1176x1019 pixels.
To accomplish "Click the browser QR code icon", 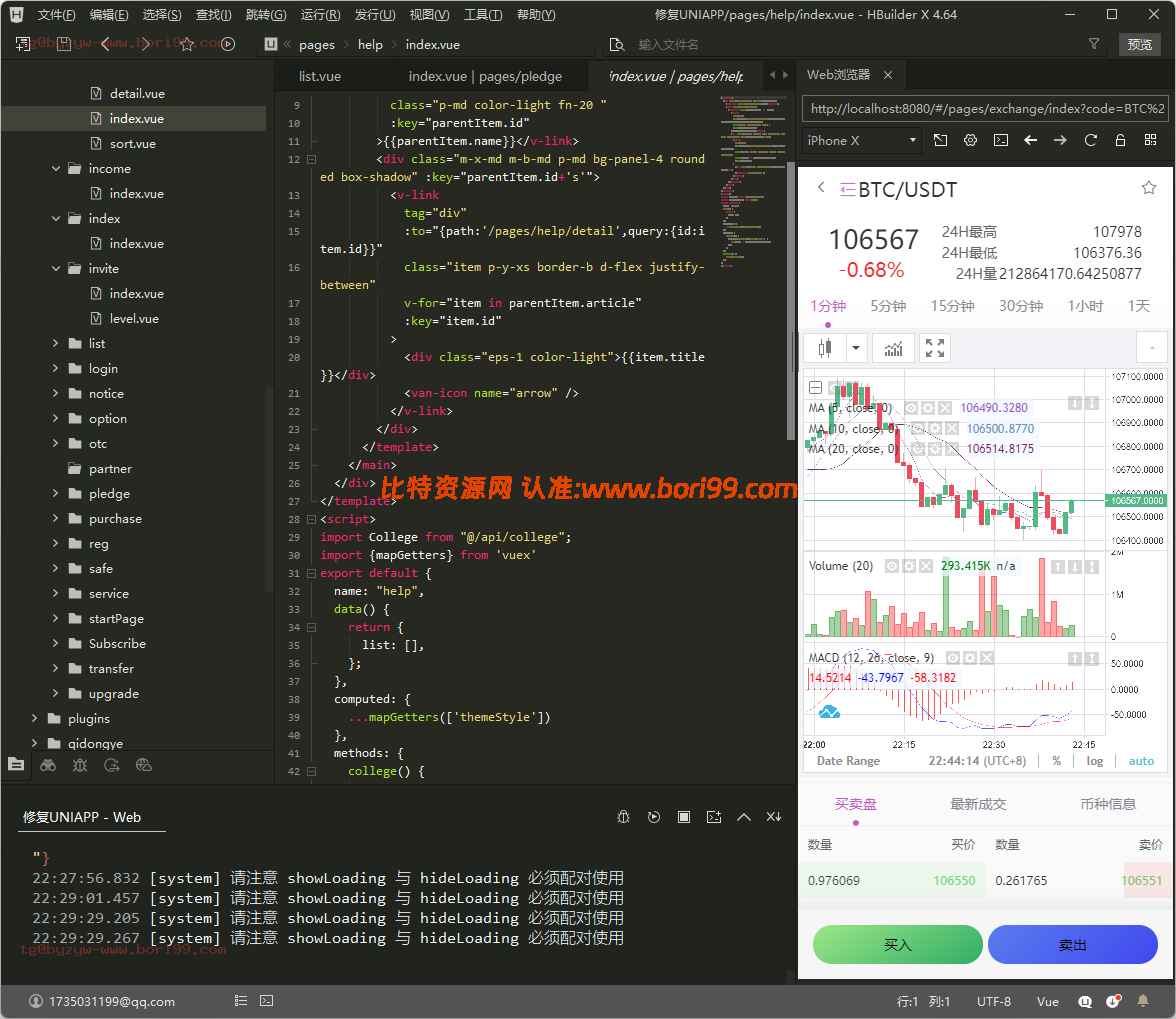I will pos(1150,140).
